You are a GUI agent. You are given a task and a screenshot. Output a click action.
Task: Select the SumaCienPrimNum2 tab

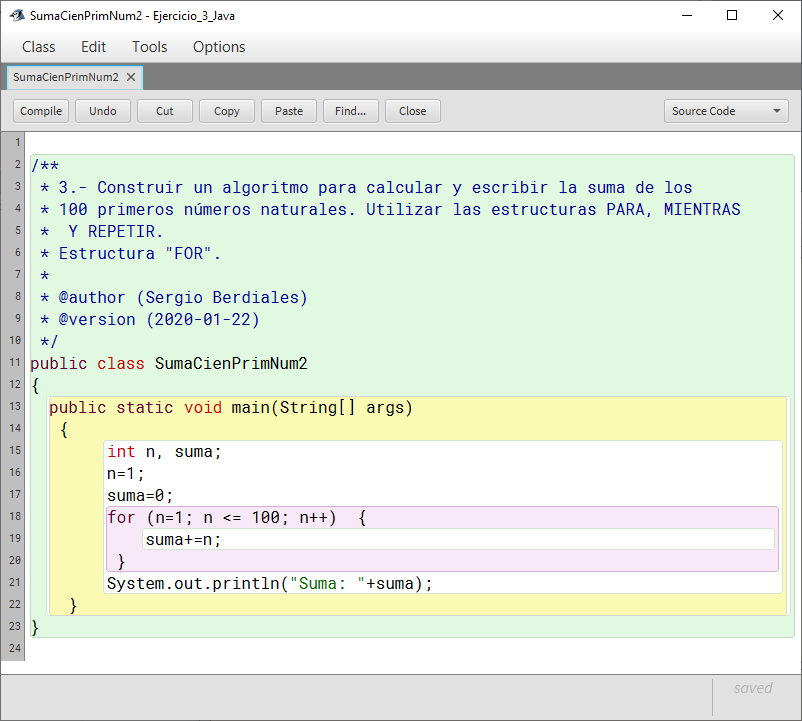[x=65, y=77]
